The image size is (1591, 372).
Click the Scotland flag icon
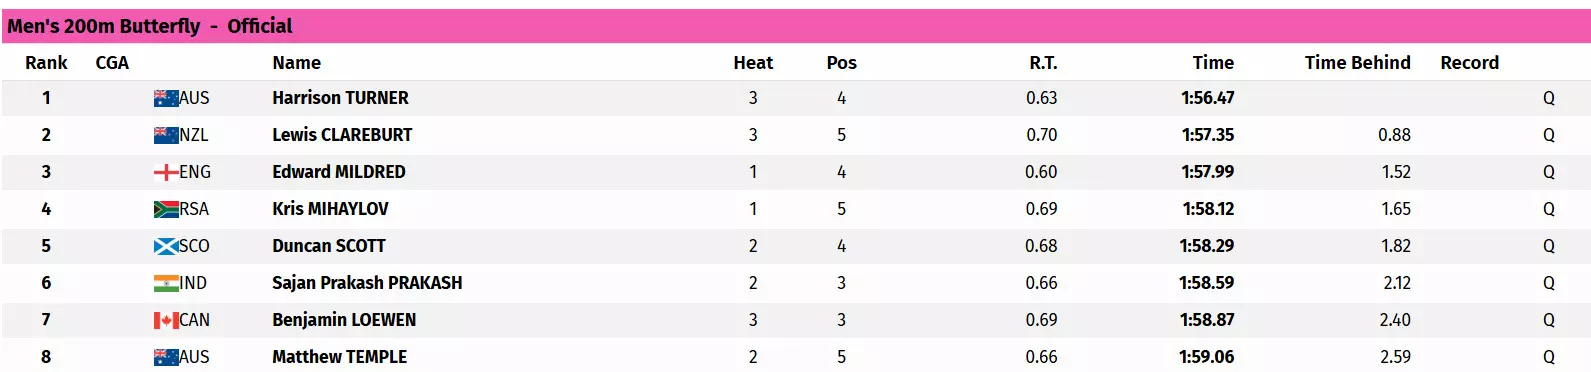[166, 246]
